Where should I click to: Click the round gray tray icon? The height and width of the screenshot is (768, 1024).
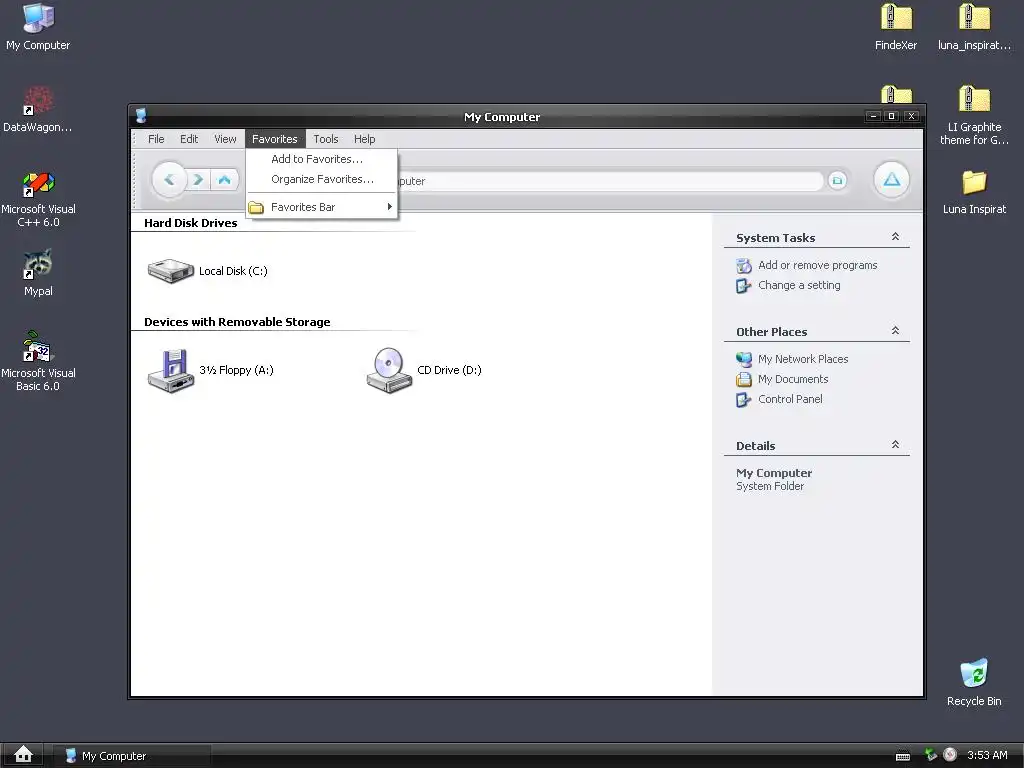point(950,755)
